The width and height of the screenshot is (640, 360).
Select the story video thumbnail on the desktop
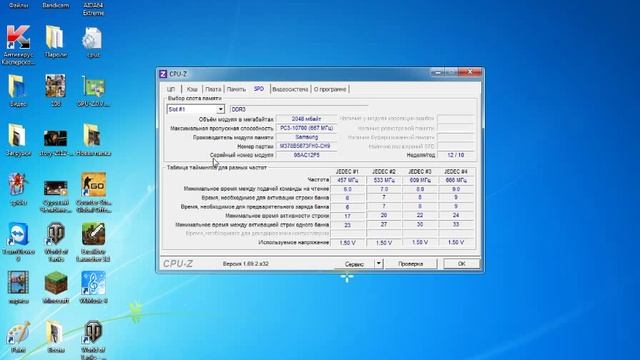pyautogui.click(x=56, y=138)
